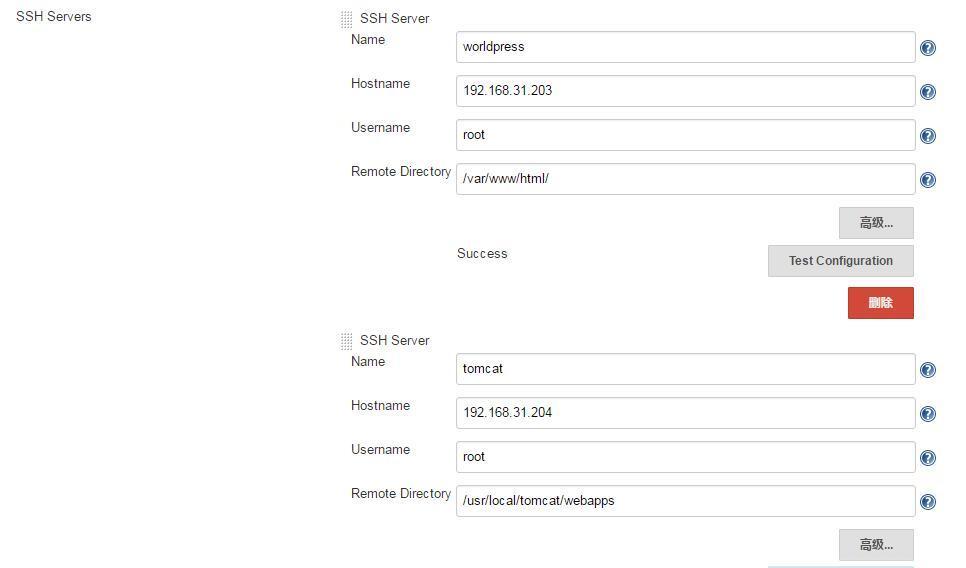Grab the drag handle of second SSH Server

tap(346, 341)
